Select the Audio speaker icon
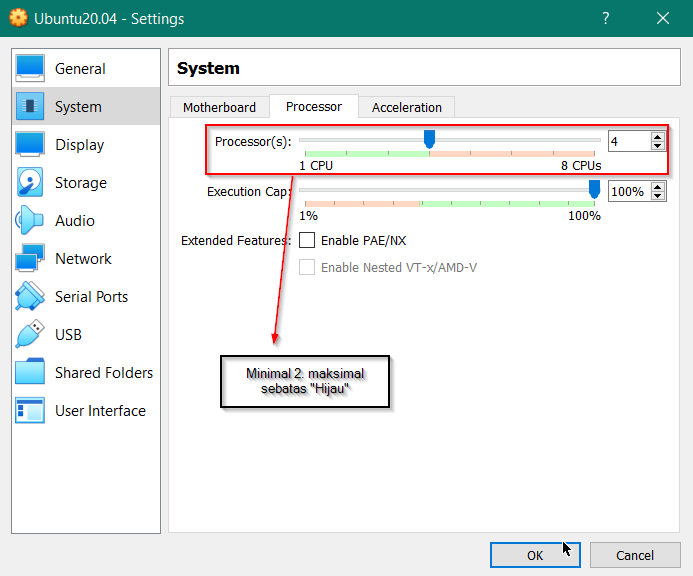693x576 pixels. [30, 221]
